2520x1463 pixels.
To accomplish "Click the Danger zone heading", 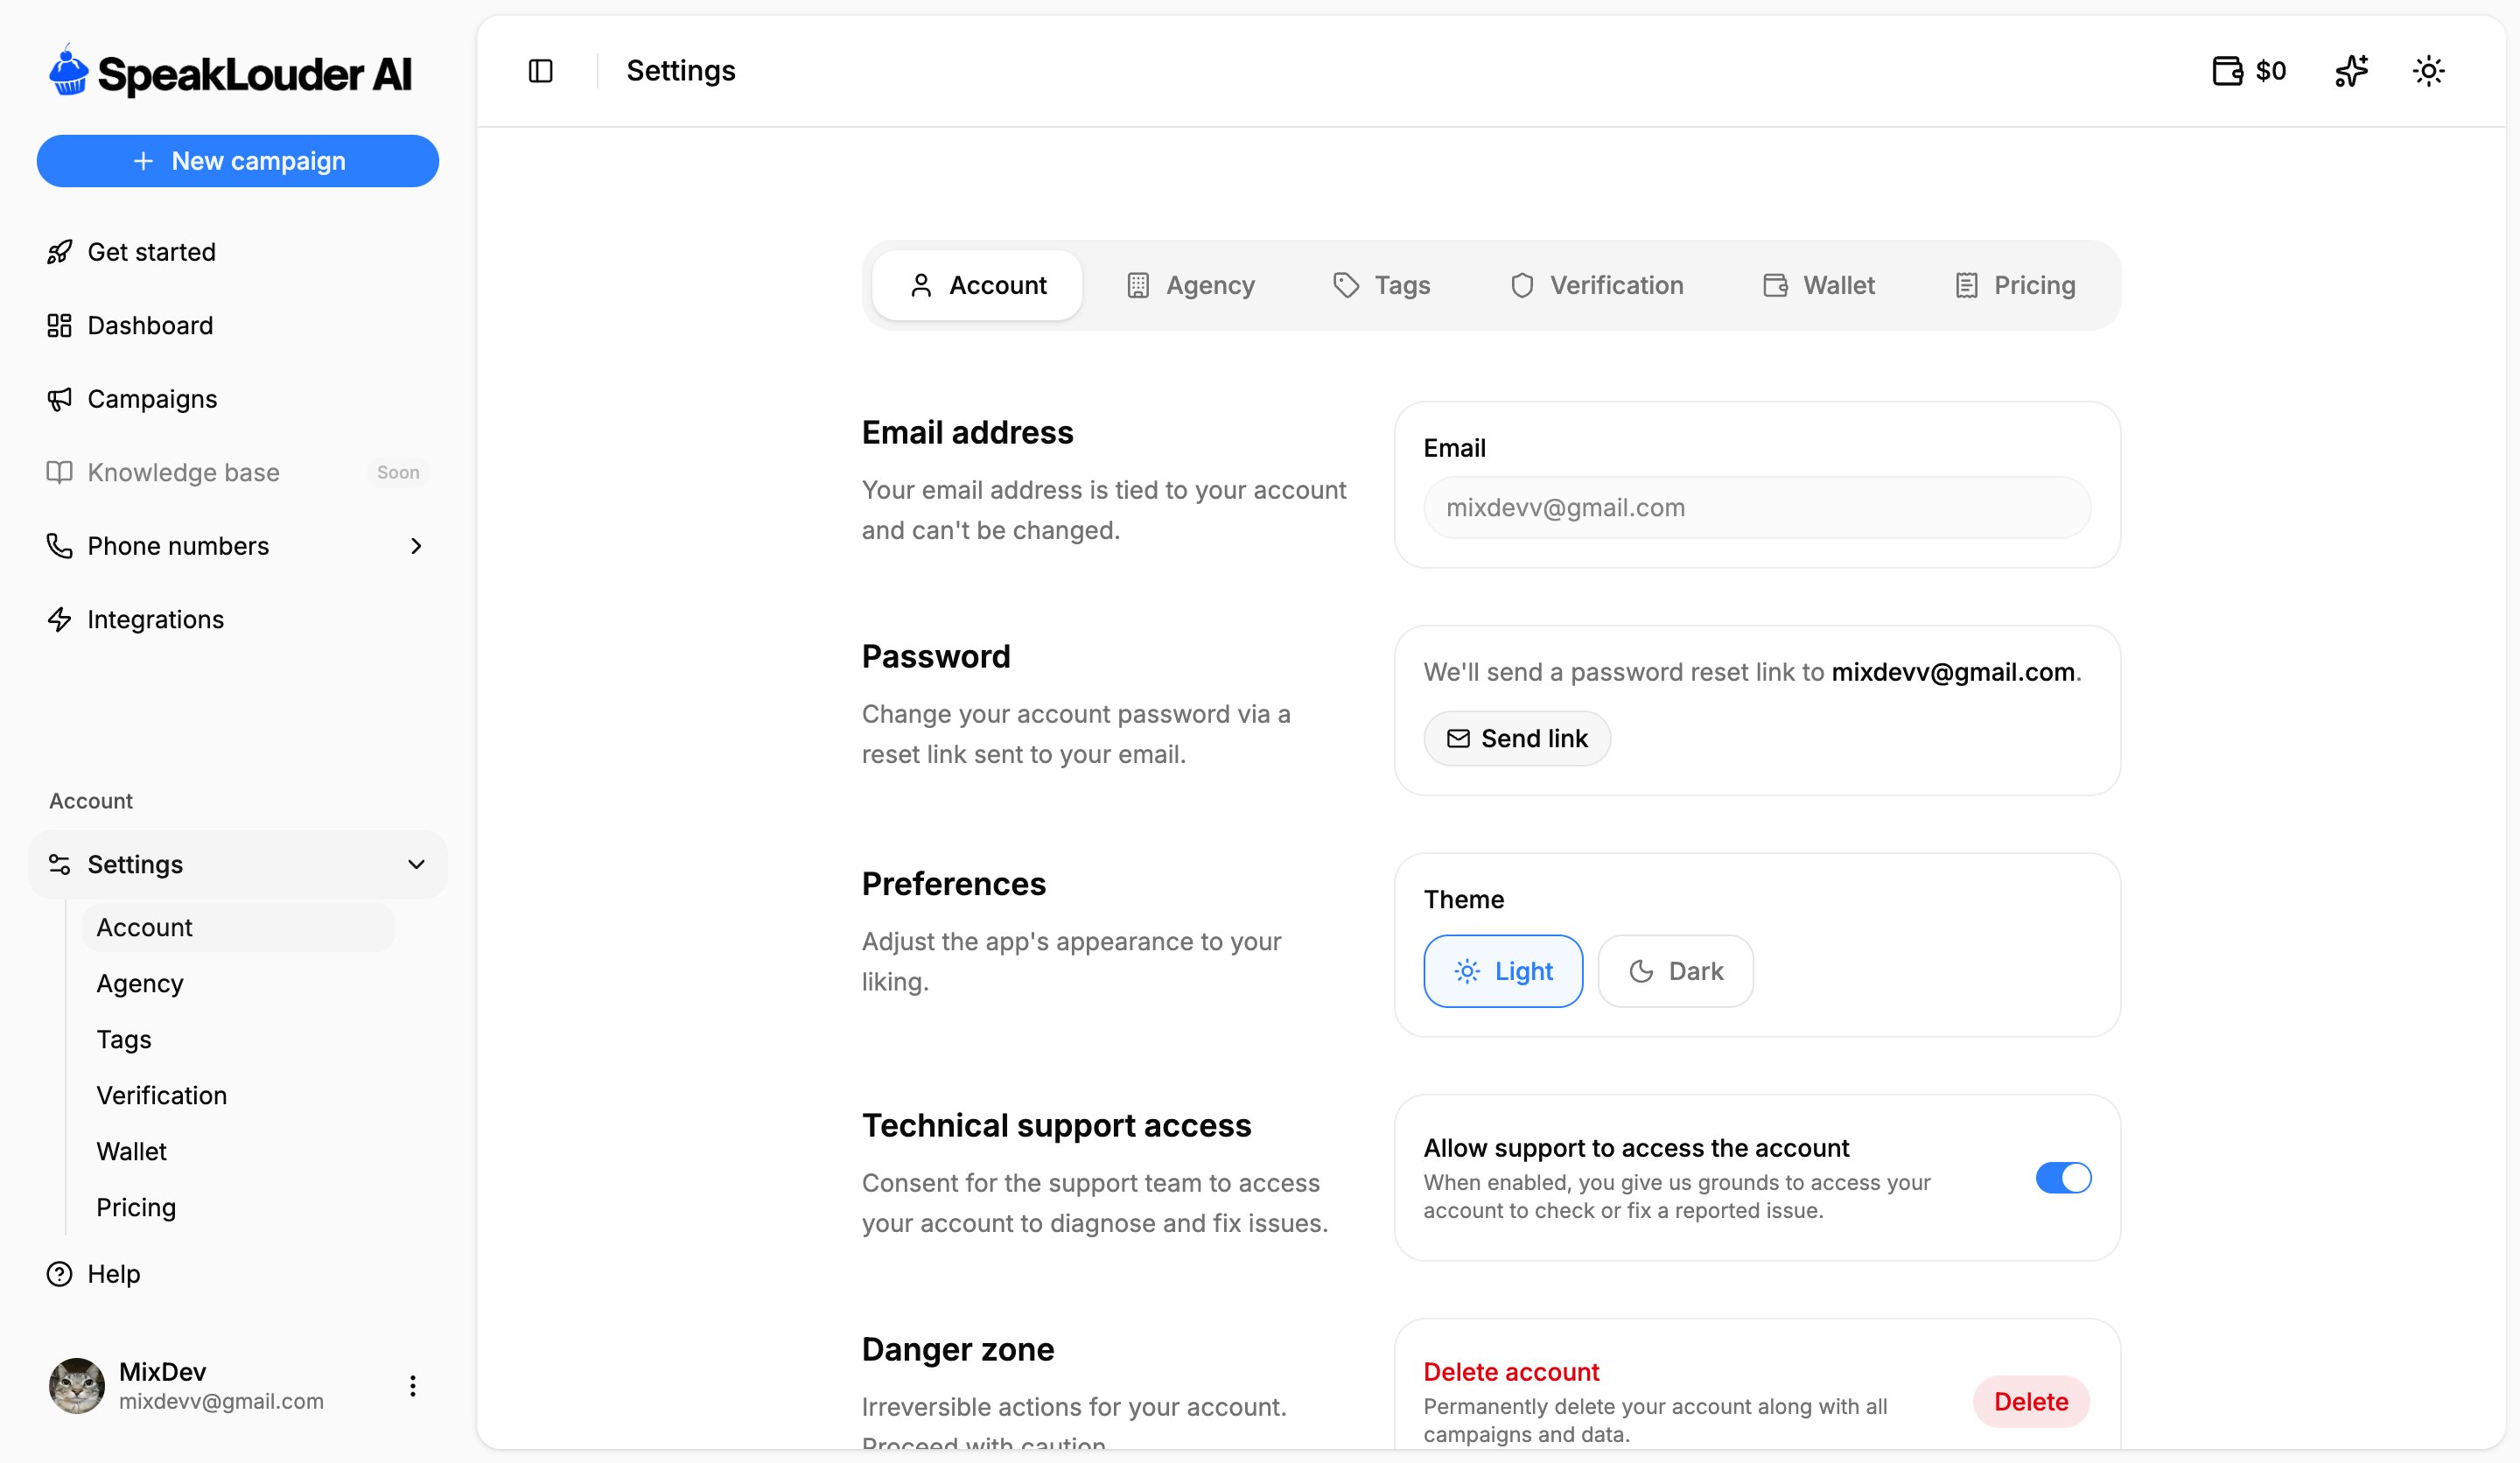I will point(958,1349).
